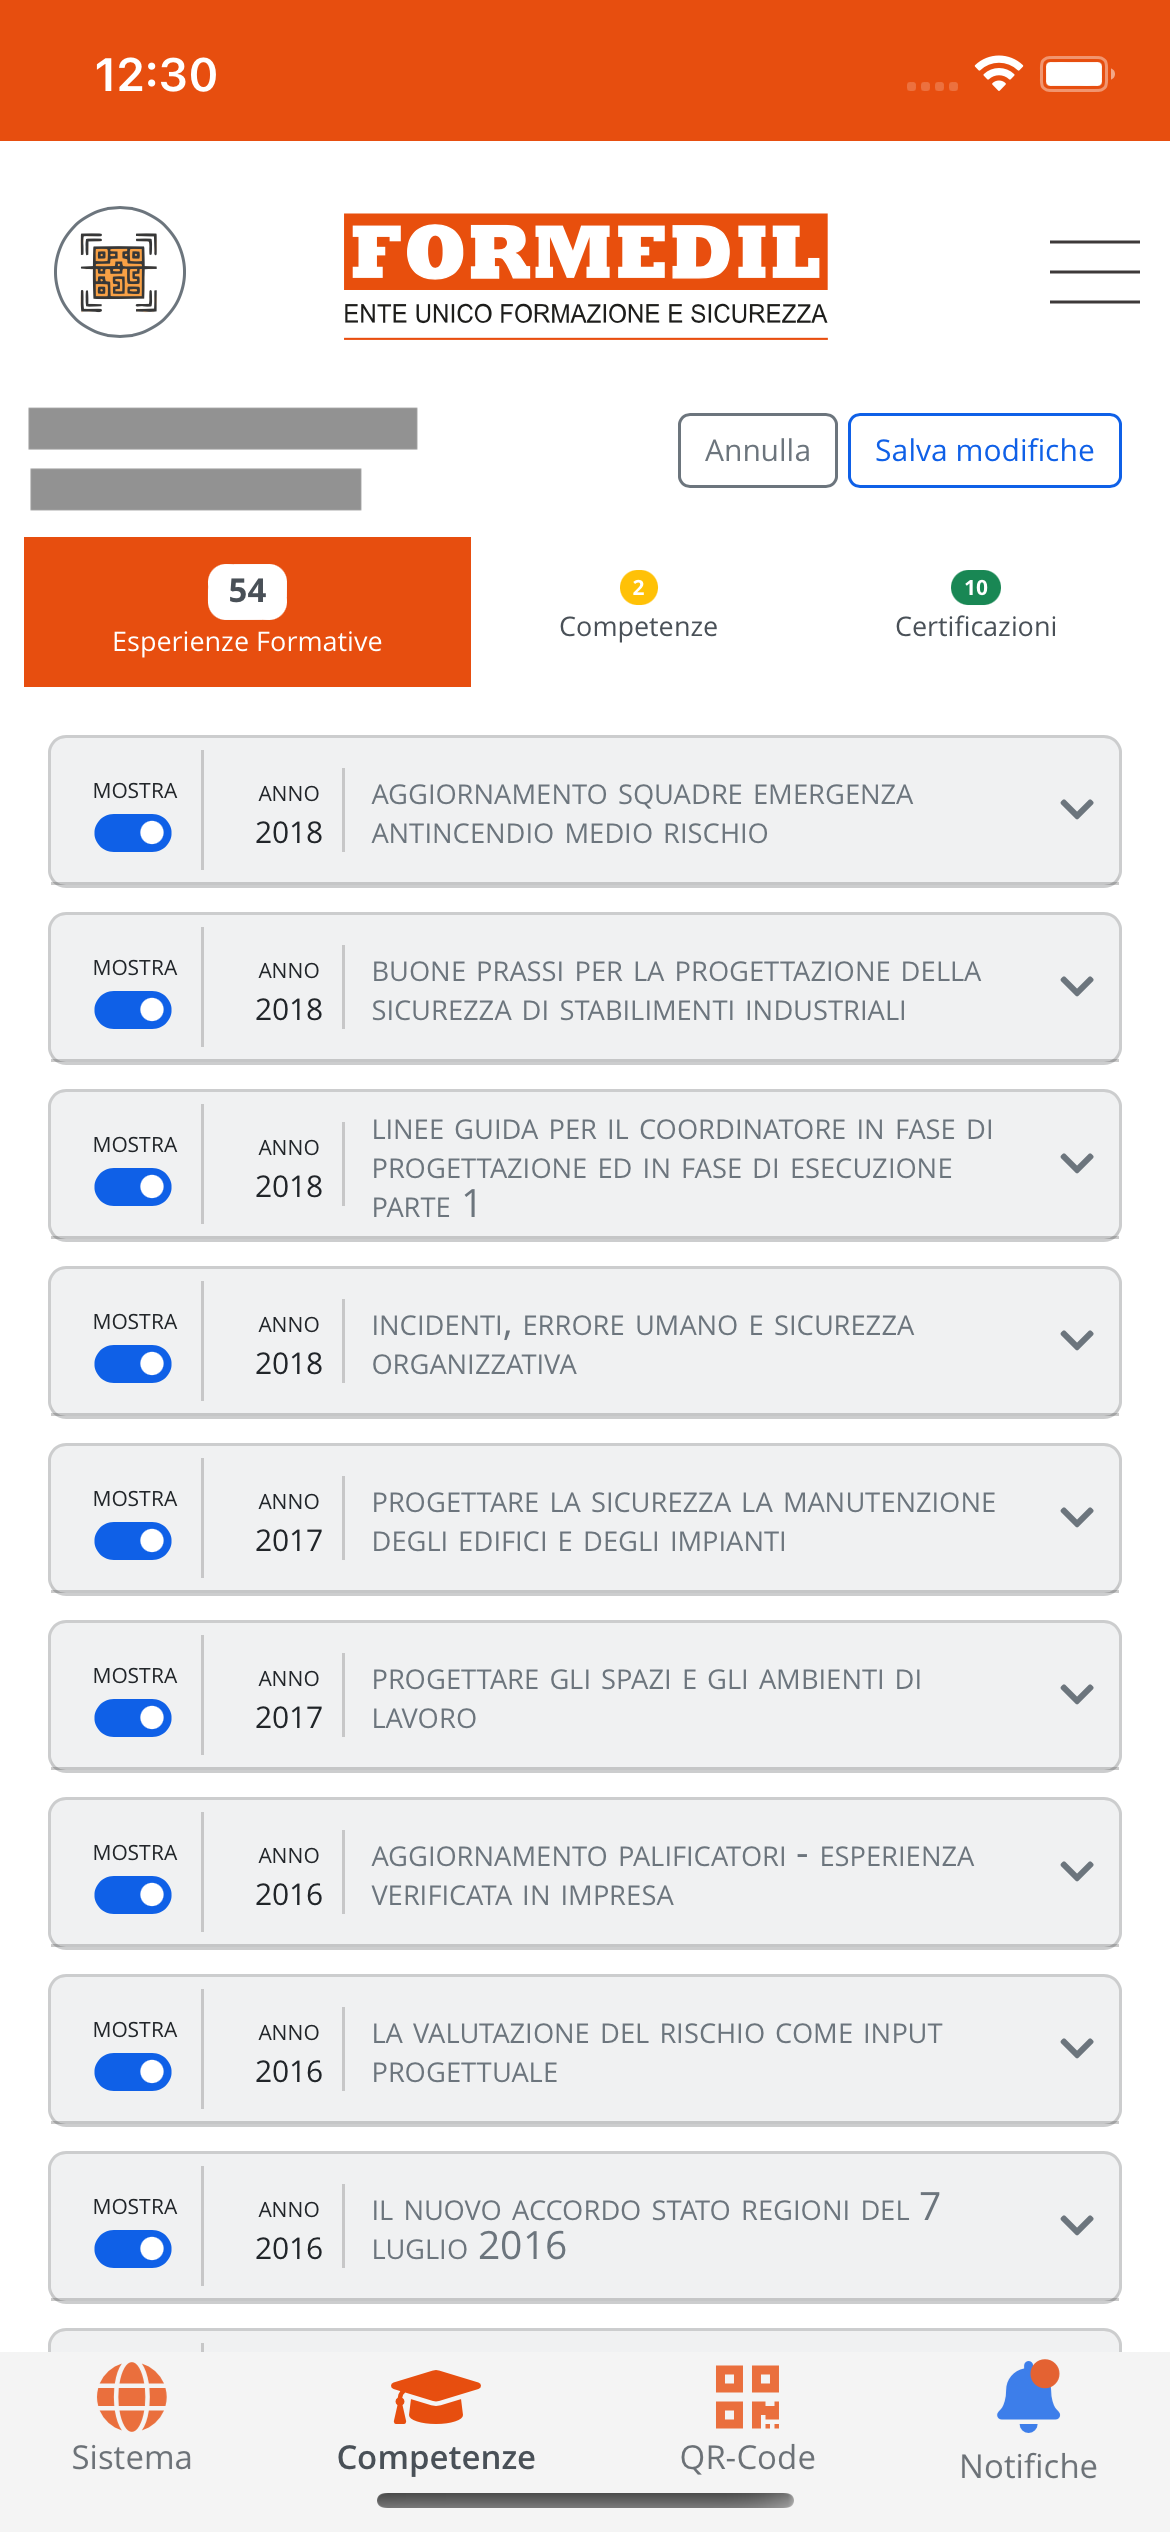Tap the FORMEDIL logo
The image size is (1170, 2532).
click(x=585, y=272)
